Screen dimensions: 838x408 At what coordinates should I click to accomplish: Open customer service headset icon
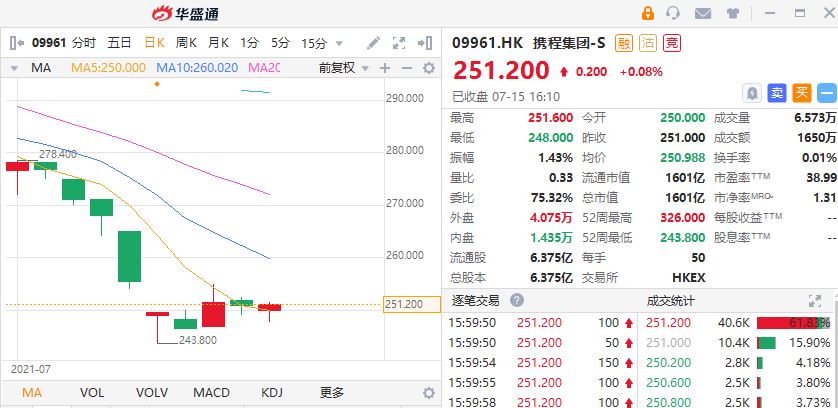pyautogui.click(x=673, y=13)
